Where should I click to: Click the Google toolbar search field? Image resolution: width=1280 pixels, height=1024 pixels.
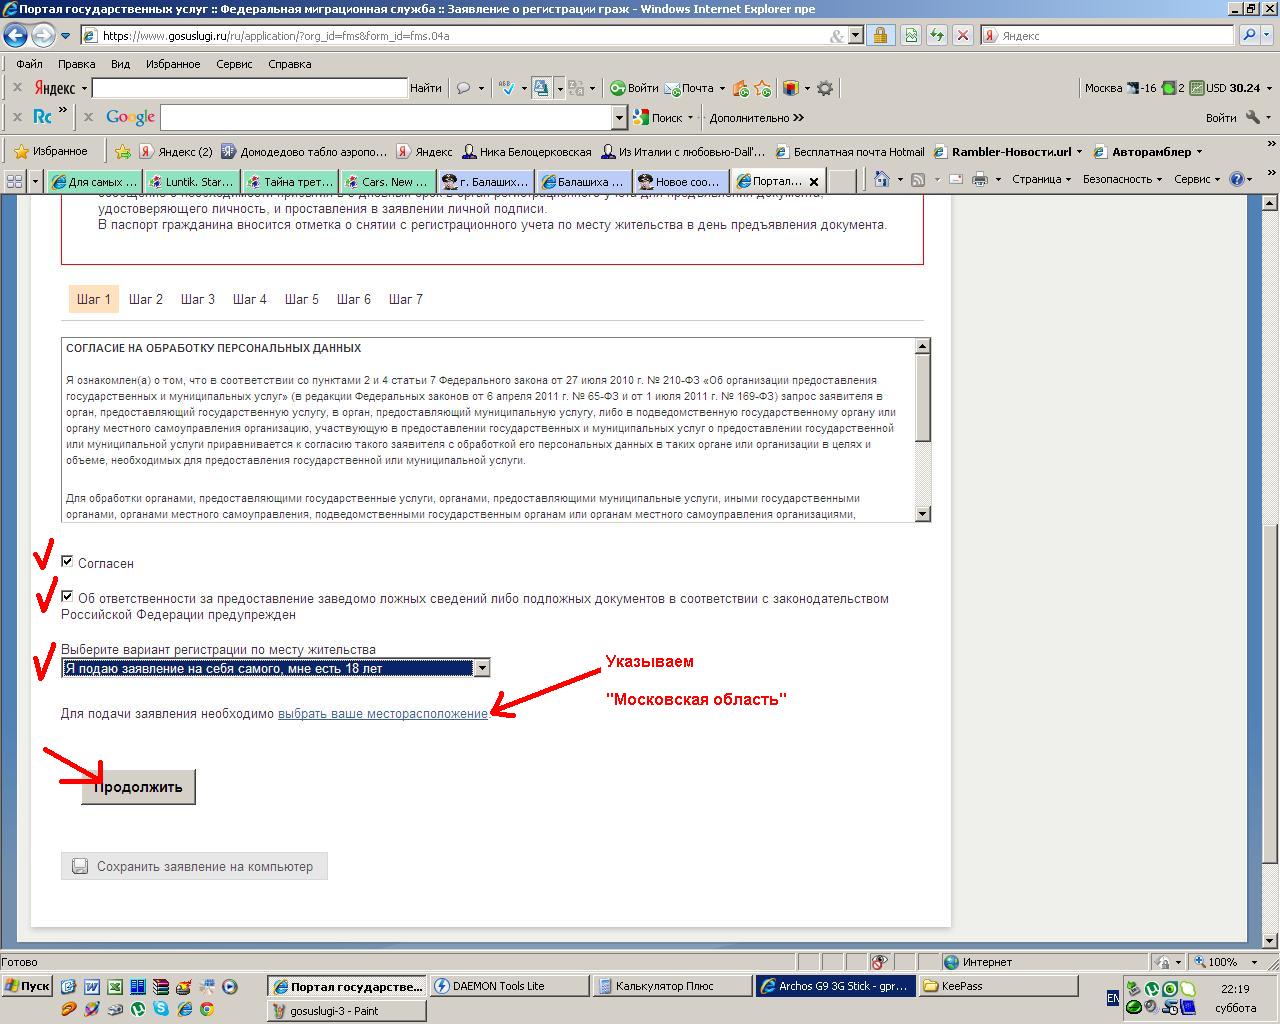386,118
